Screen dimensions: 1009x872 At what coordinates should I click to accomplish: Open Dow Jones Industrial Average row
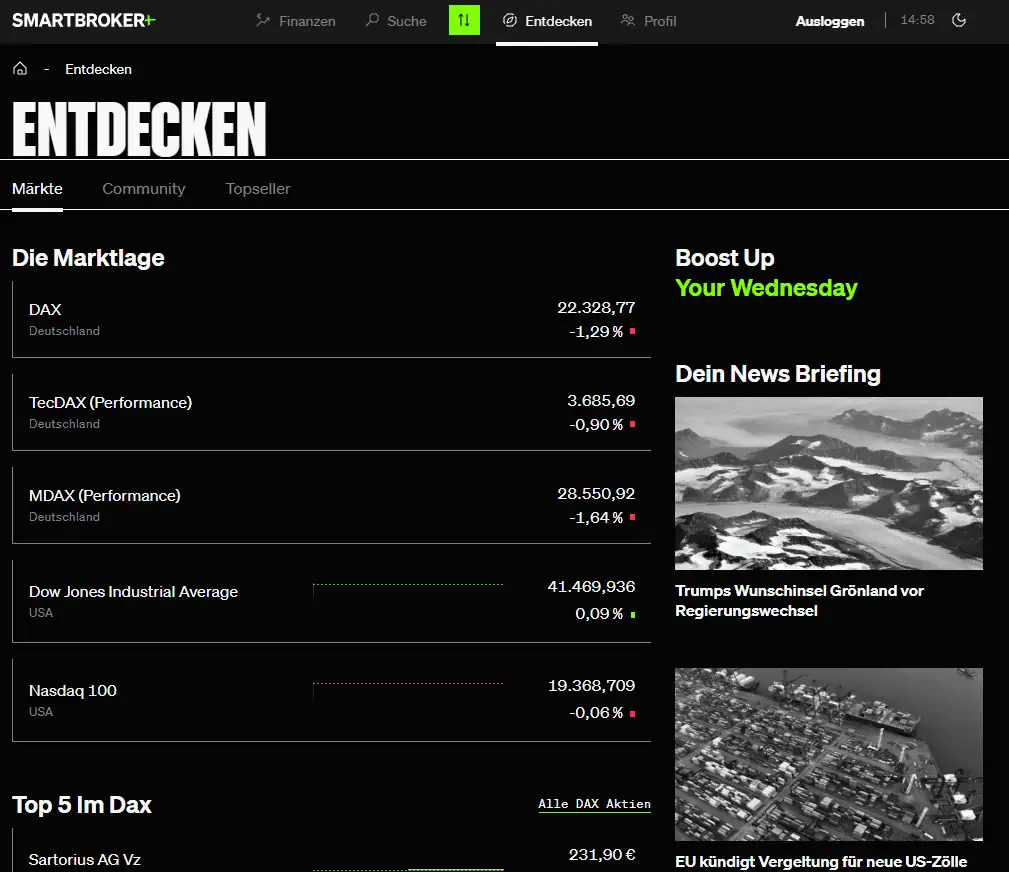coord(331,601)
